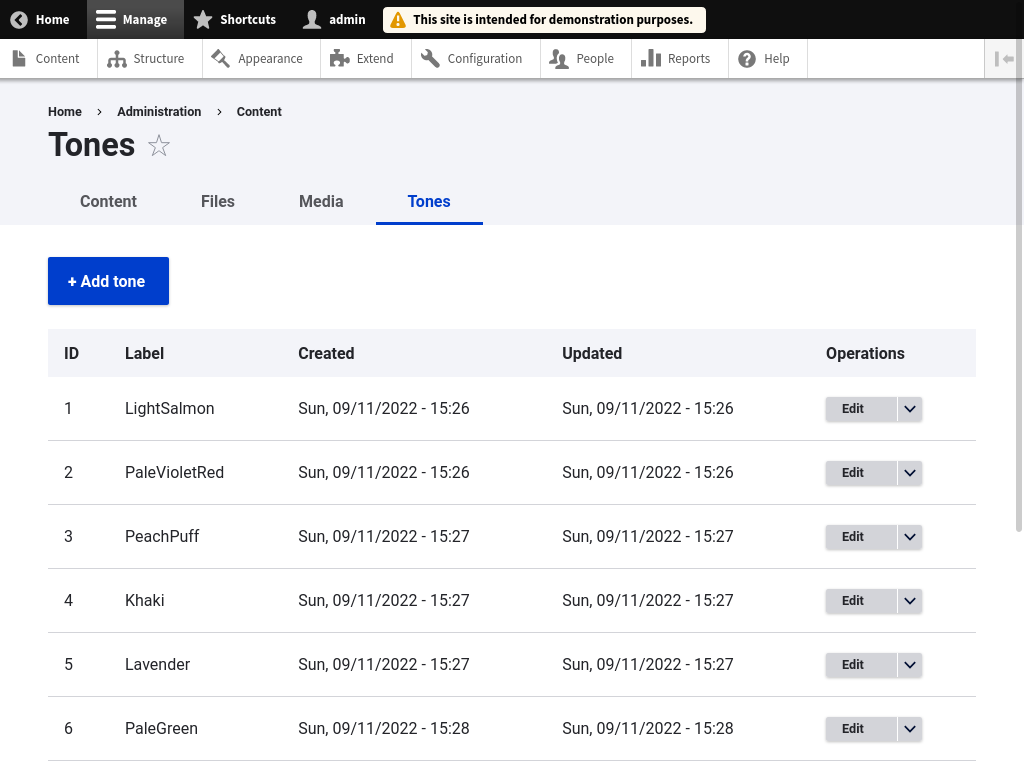Switch to the Media tab
The width and height of the screenshot is (1024, 768).
click(321, 201)
